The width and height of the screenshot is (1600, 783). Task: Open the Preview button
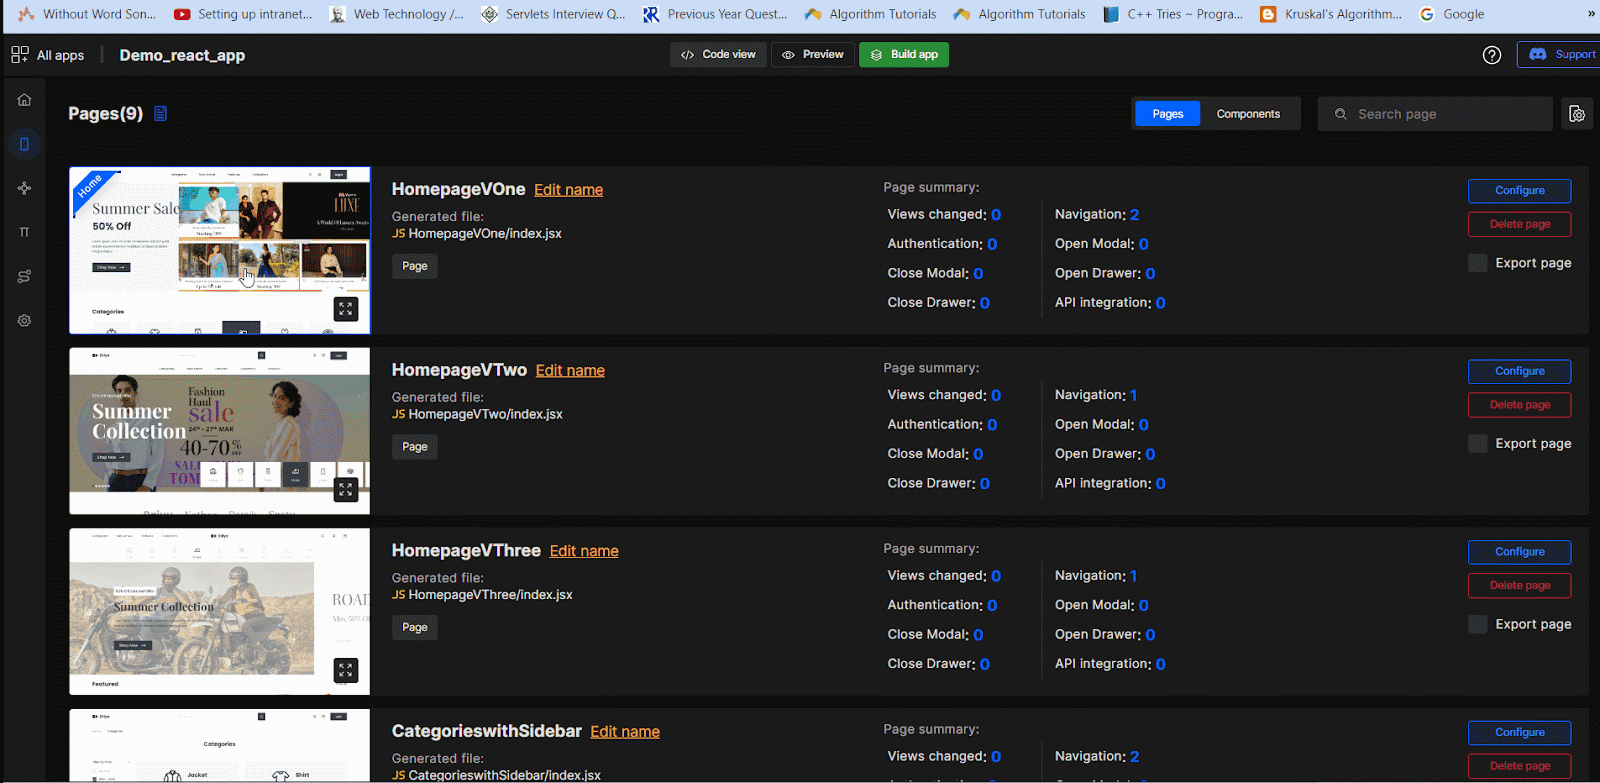(813, 55)
